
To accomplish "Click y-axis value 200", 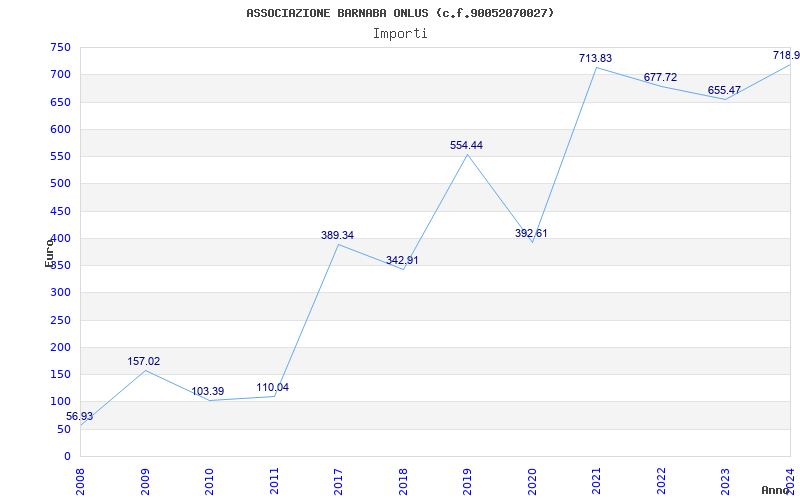I will (60, 347).
